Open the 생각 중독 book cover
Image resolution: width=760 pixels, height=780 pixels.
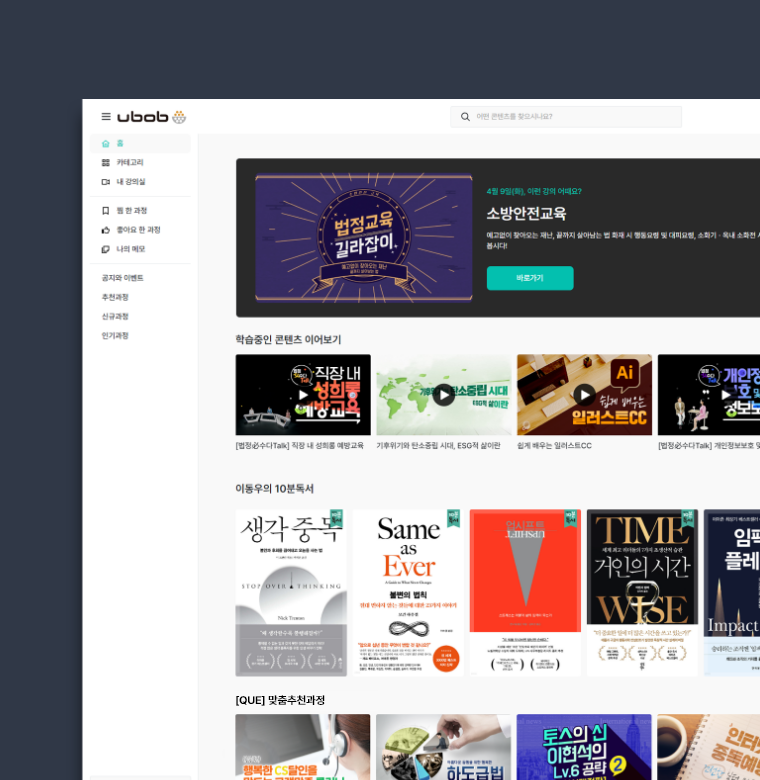291,592
